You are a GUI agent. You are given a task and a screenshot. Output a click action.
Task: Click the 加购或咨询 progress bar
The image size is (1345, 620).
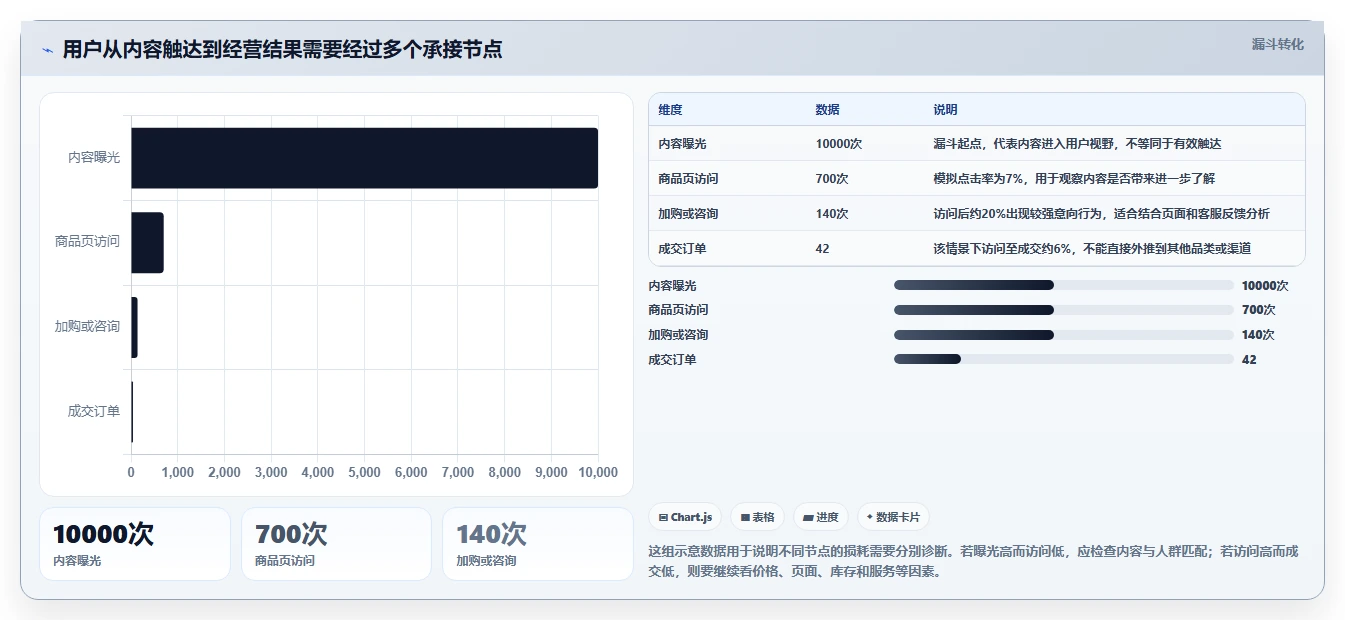tap(1064, 335)
